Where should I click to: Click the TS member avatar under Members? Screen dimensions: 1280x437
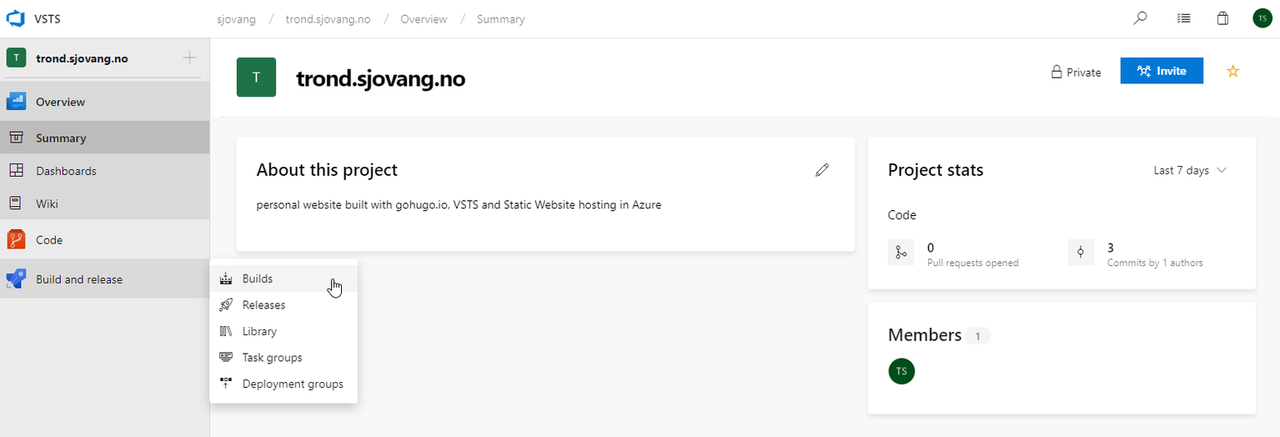[902, 371]
